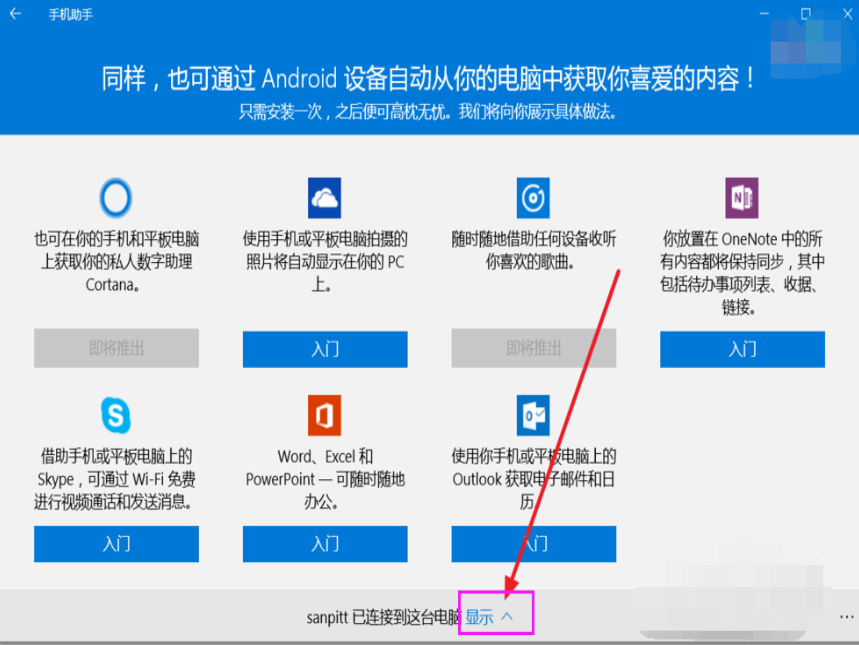Click the OneDrive cloud icon
This screenshot has width=859, height=645.
[324, 198]
